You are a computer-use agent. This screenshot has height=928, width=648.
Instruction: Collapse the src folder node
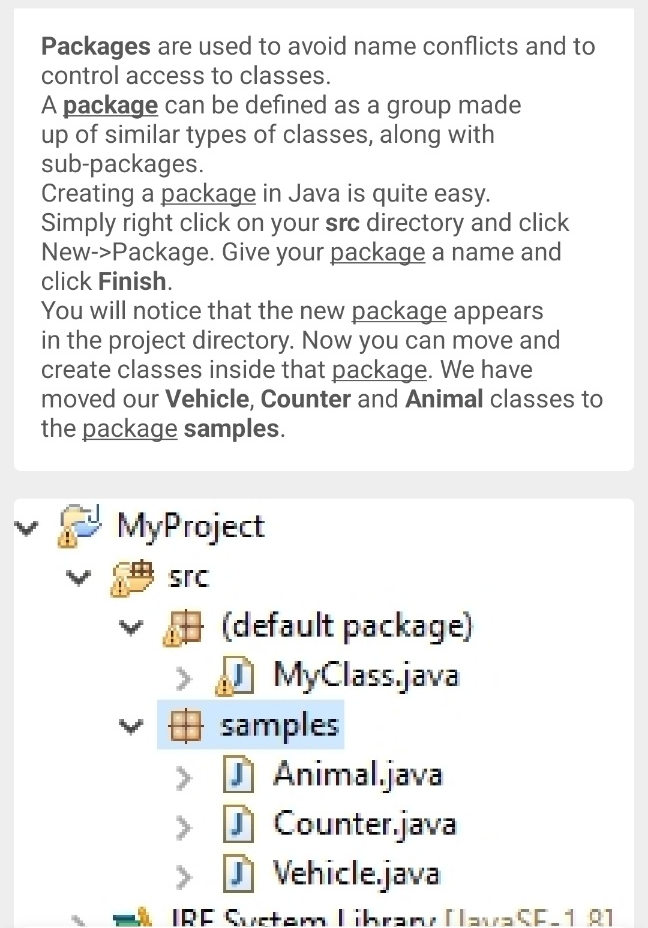[79, 576]
